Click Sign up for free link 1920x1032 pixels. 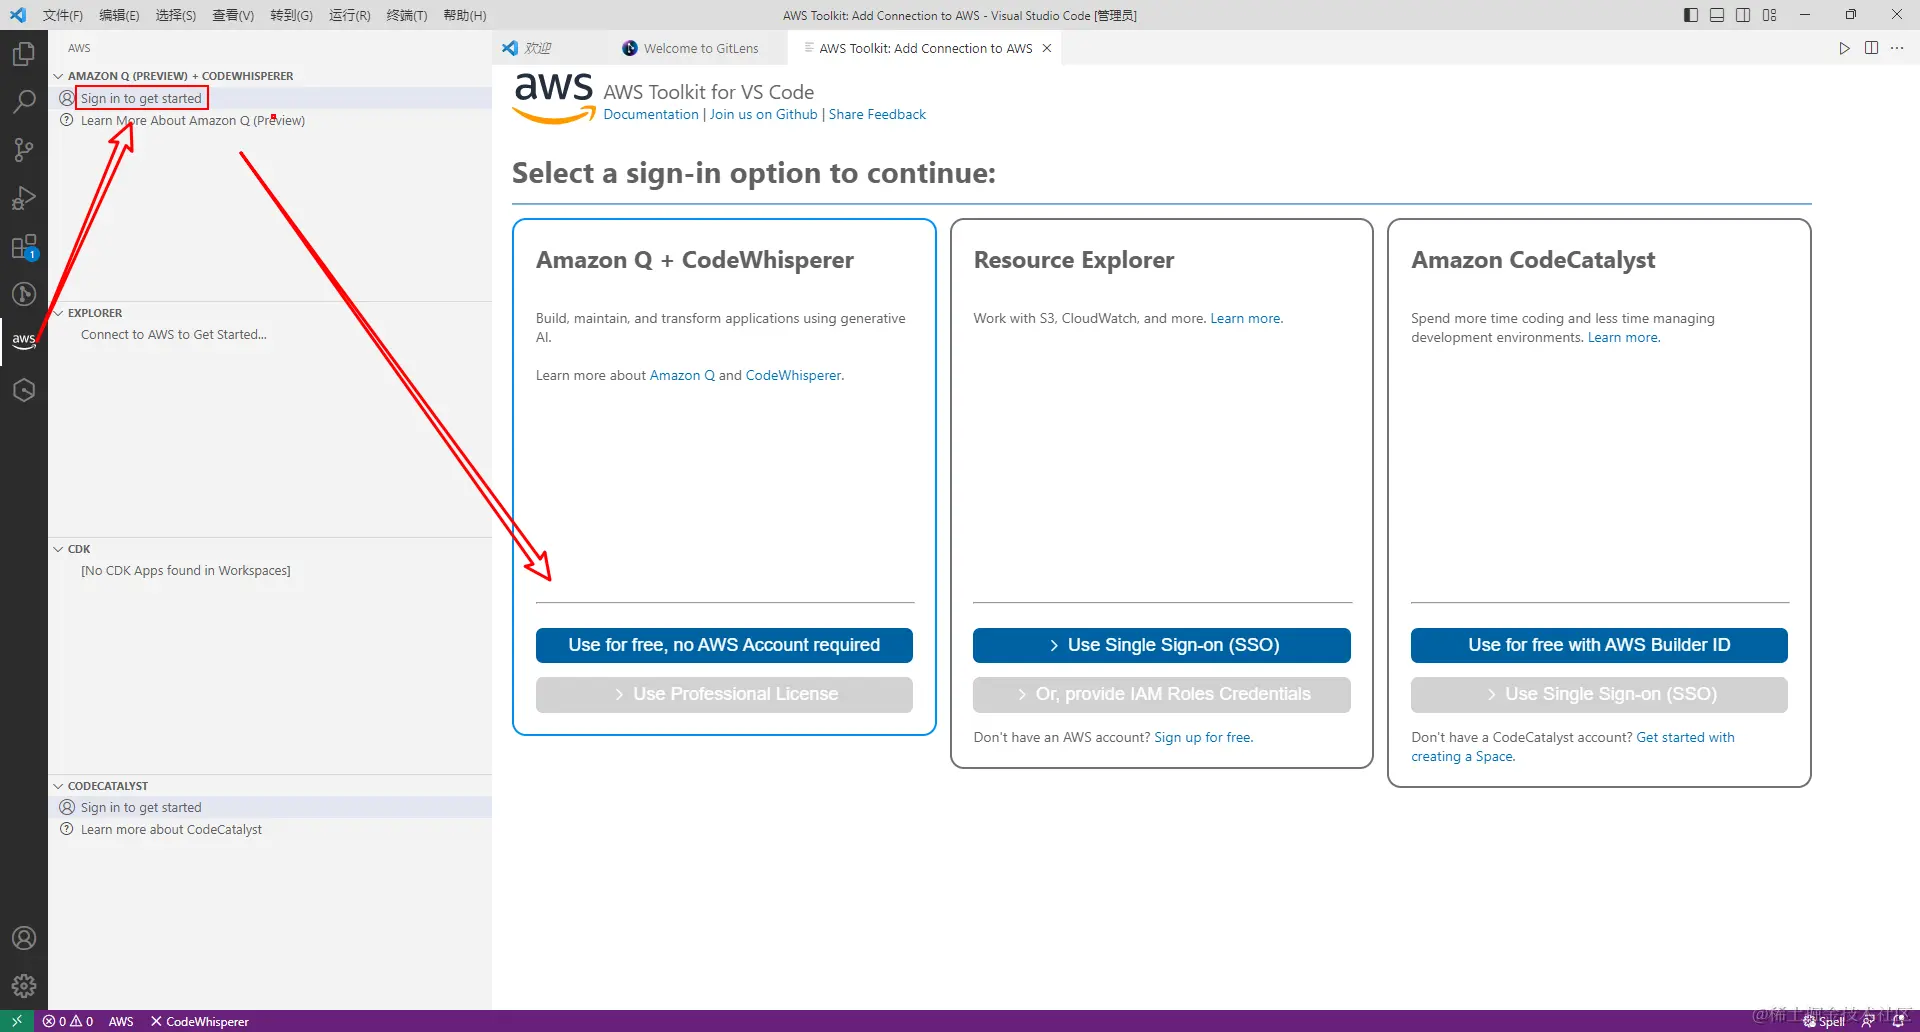[1203, 737]
